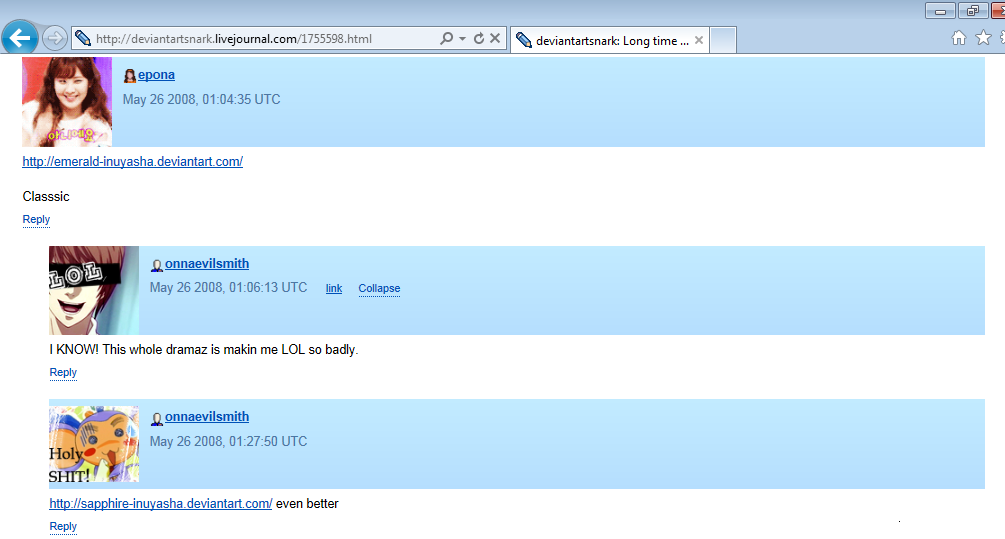
Task: Click the user icon beside epona
Action: pyautogui.click(x=129, y=75)
